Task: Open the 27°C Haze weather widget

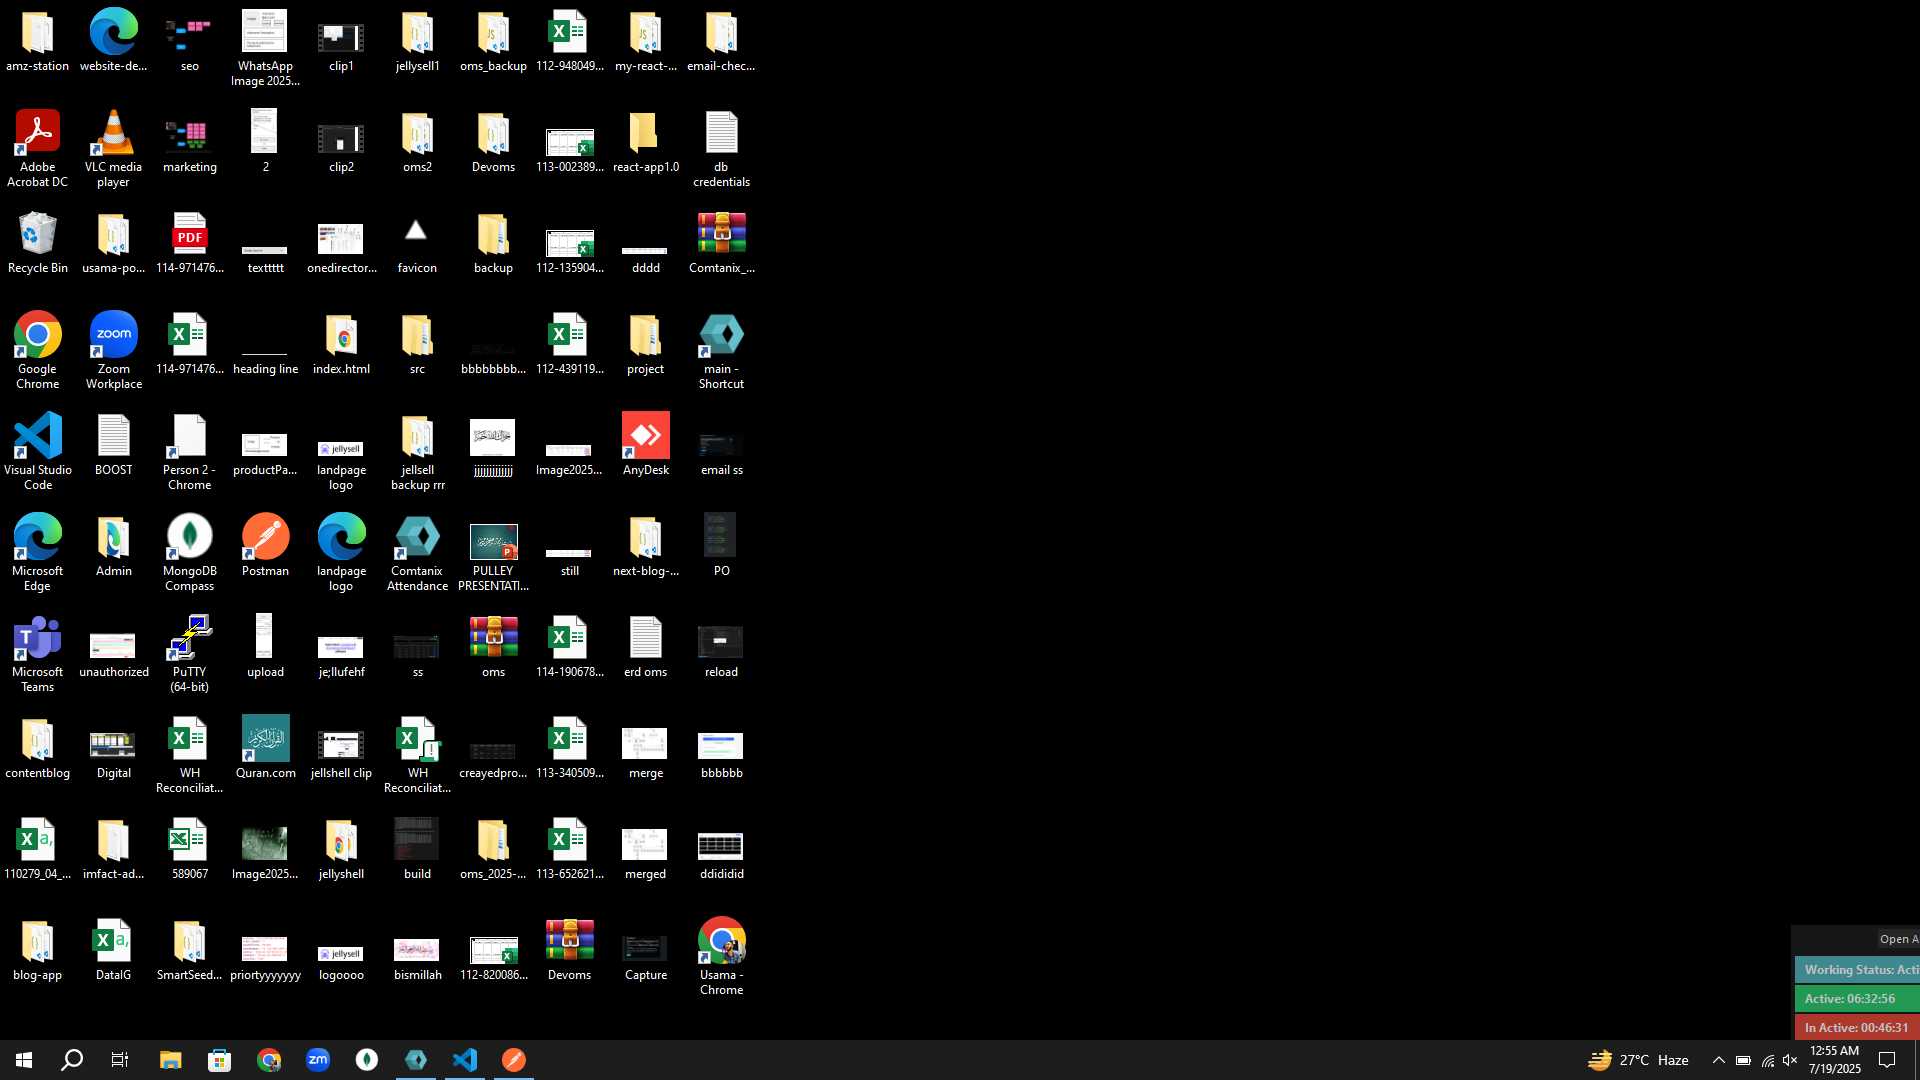Action: click(1638, 1060)
